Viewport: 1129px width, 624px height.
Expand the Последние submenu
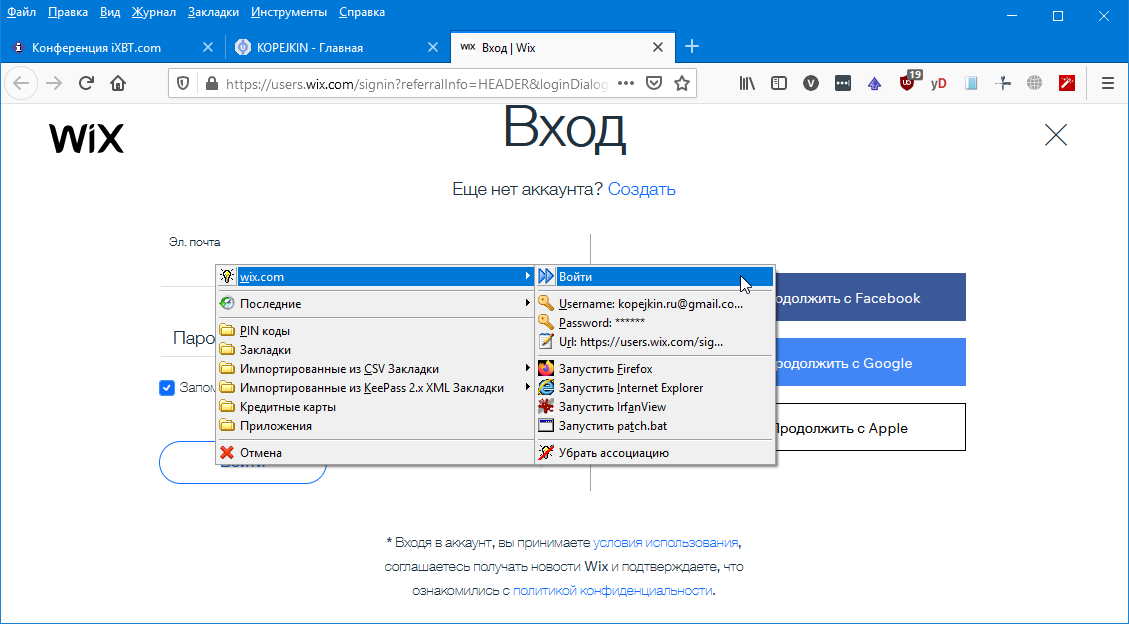(x=374, y=304)
